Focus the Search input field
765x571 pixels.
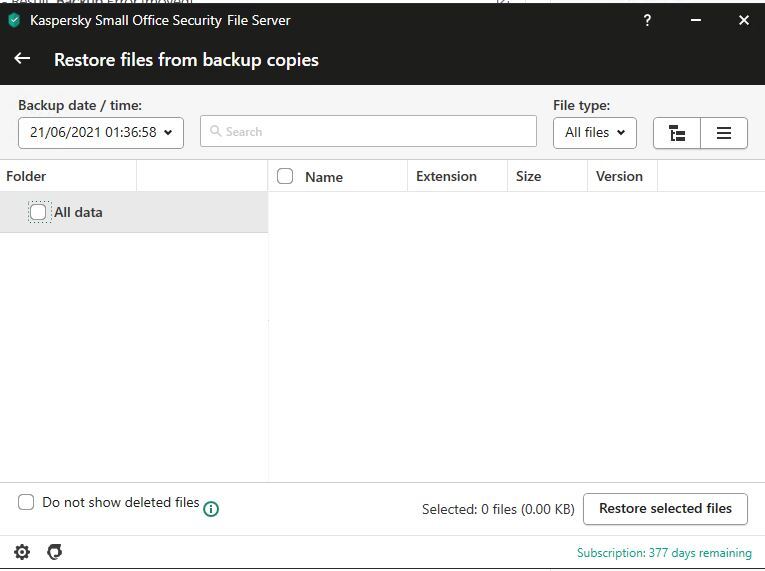point(368,131)
